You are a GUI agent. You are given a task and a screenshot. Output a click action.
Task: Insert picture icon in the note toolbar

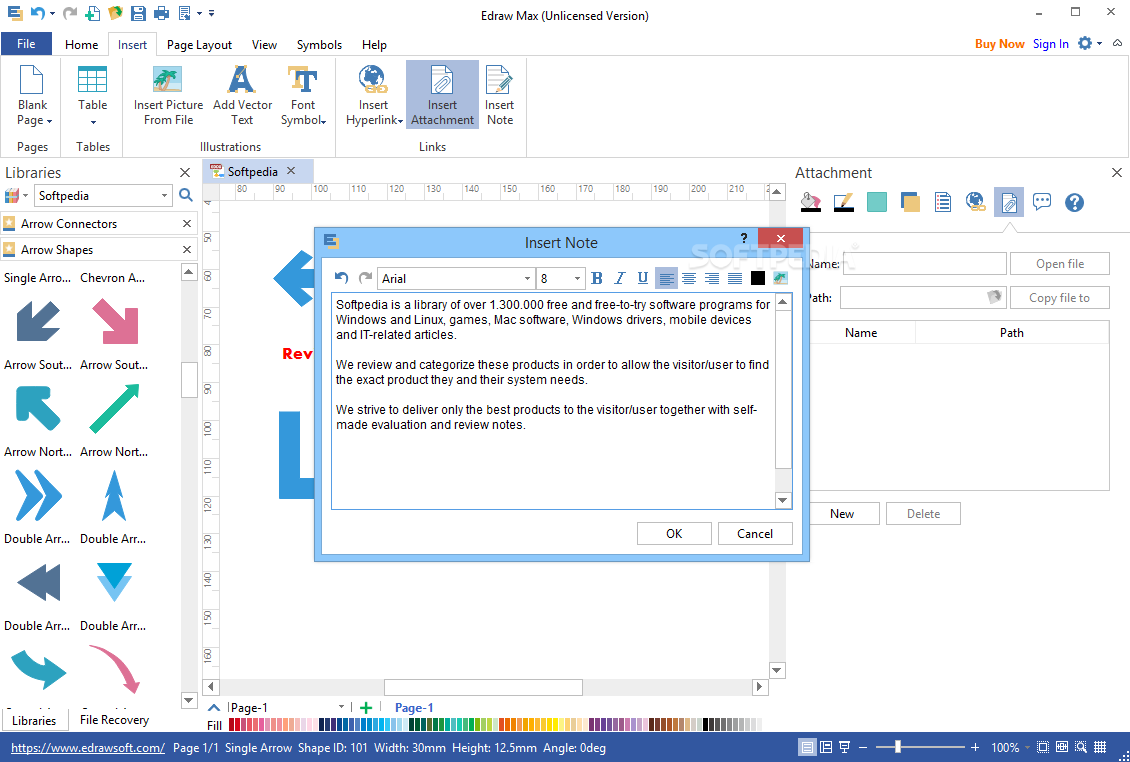click(x=780, y=278)
